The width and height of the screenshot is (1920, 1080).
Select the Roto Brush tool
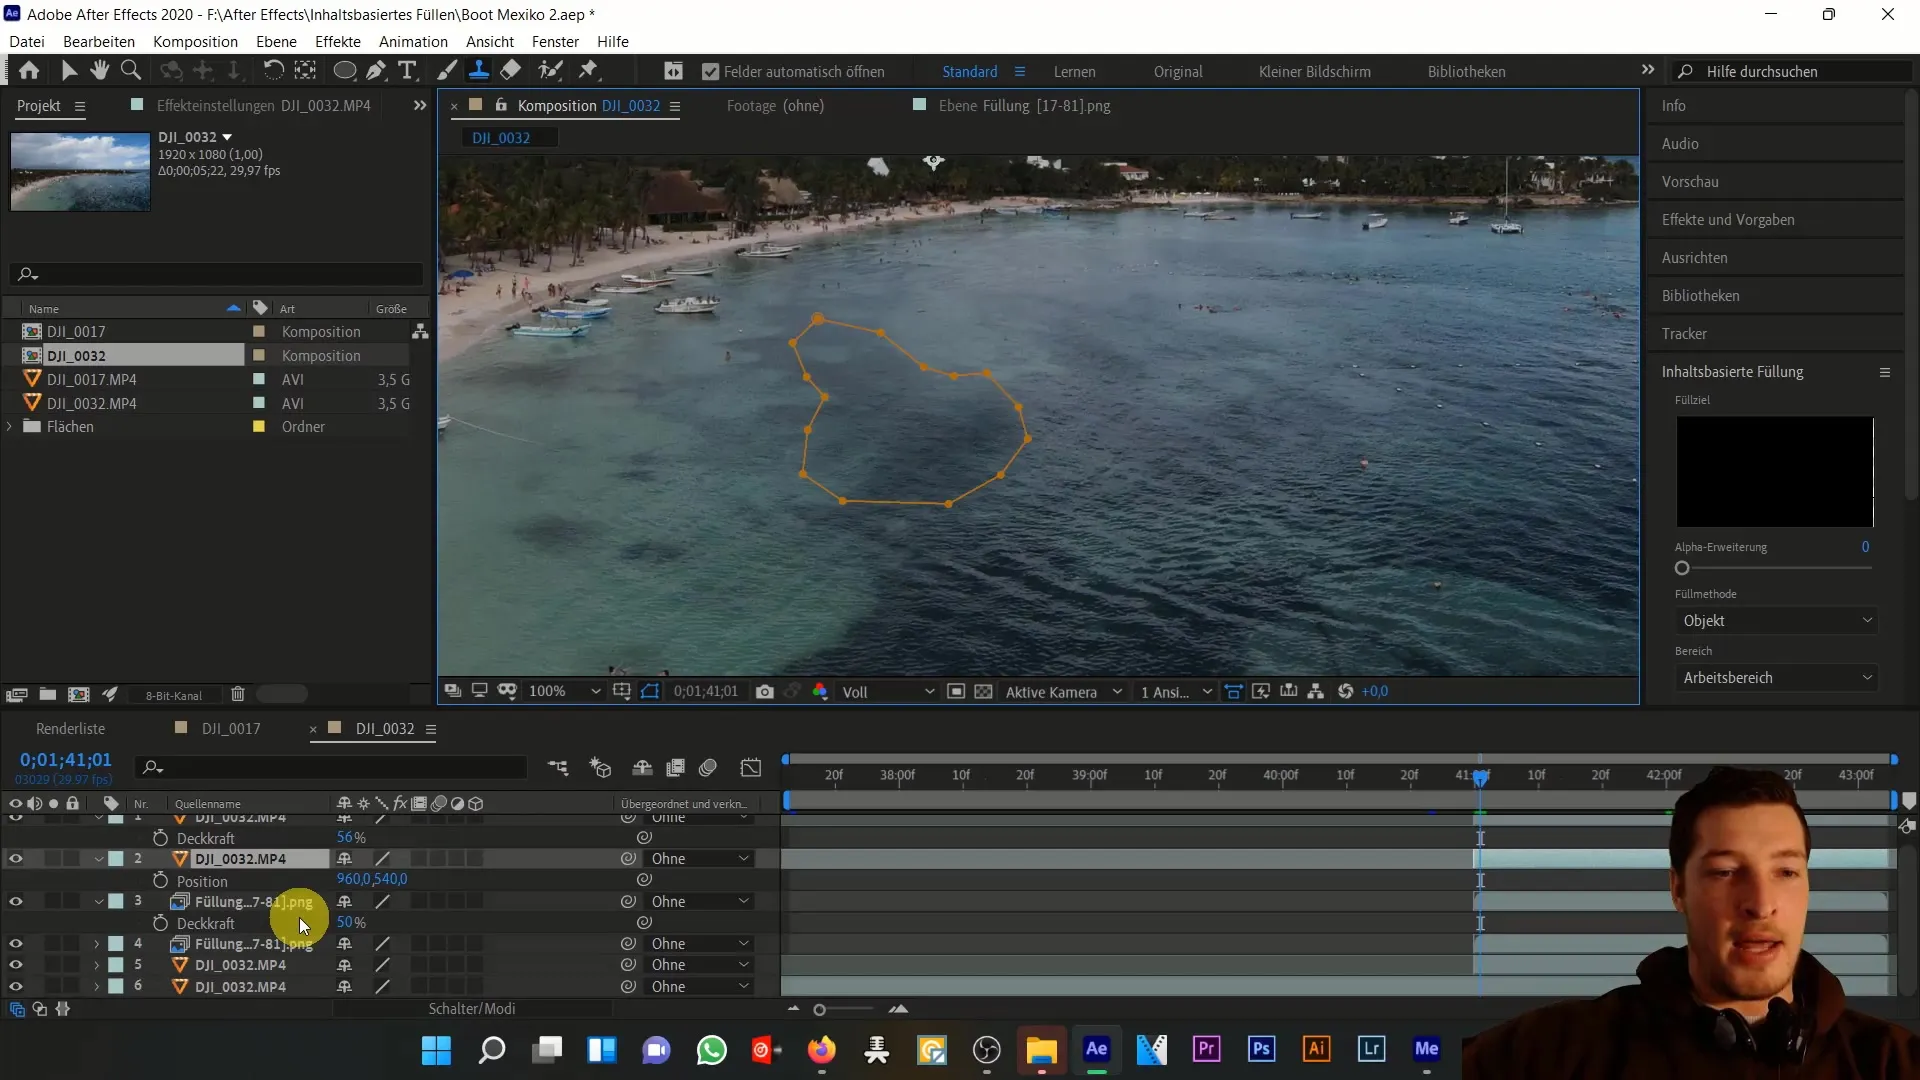550,71
